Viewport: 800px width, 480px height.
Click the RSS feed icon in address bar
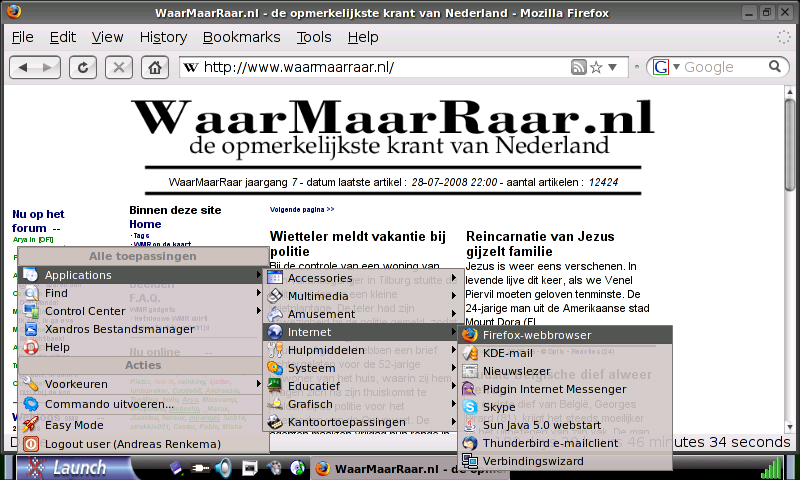pyautogui.click(x=578, y=67)
